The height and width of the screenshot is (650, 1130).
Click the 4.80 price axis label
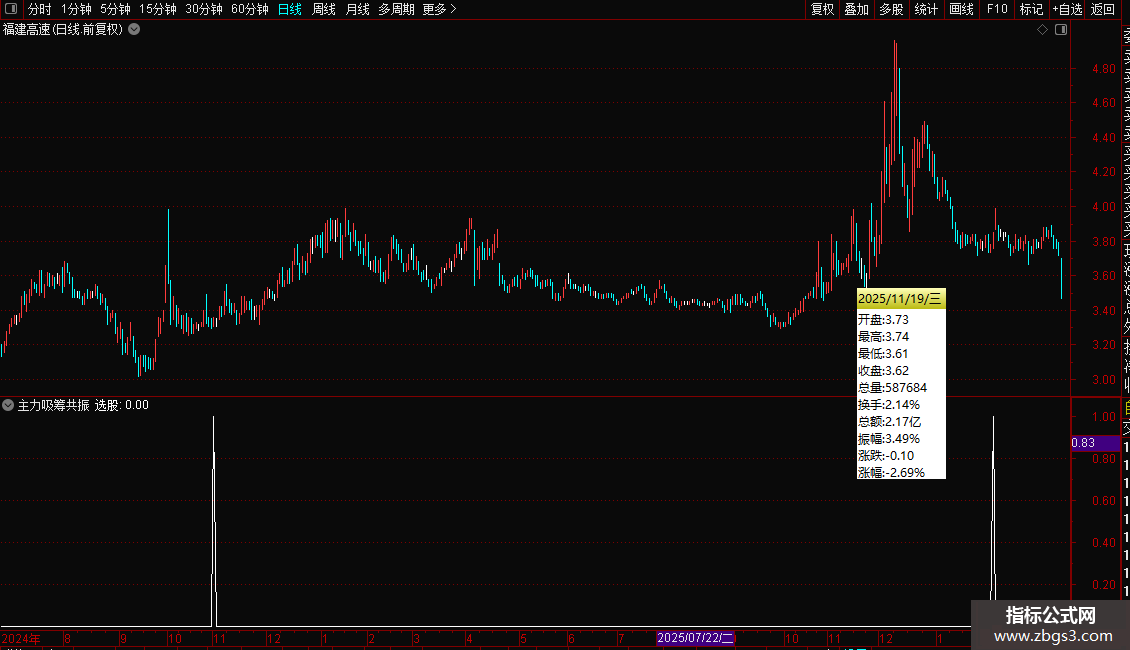pyautogui.click(x=1103, y=69)
